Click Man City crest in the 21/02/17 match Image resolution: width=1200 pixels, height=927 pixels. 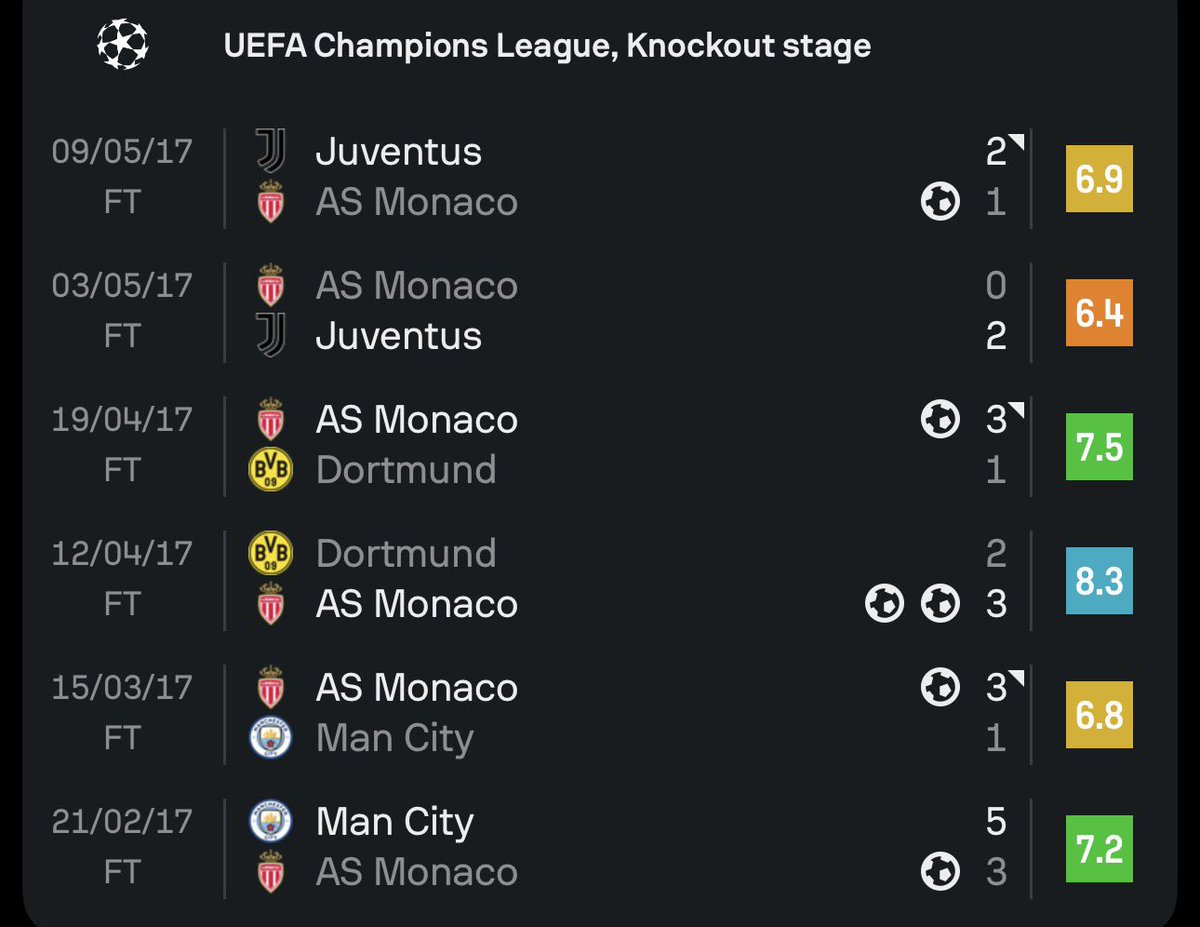pyautogui.click(x=270, y=821)
